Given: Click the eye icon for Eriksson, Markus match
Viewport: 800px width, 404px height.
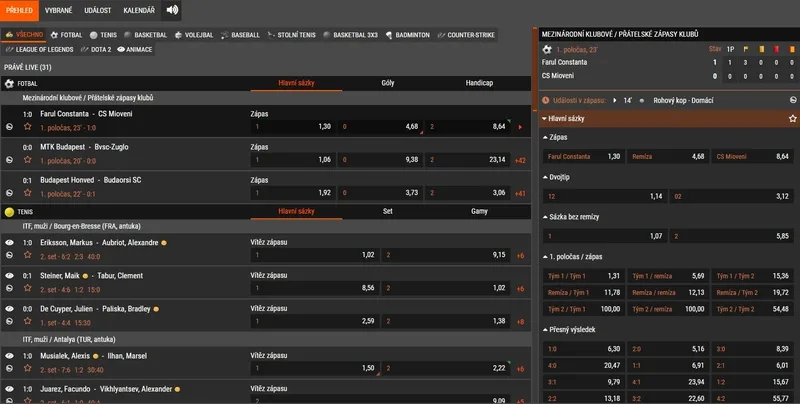Looking at the screenshot, I should [10, 242].
